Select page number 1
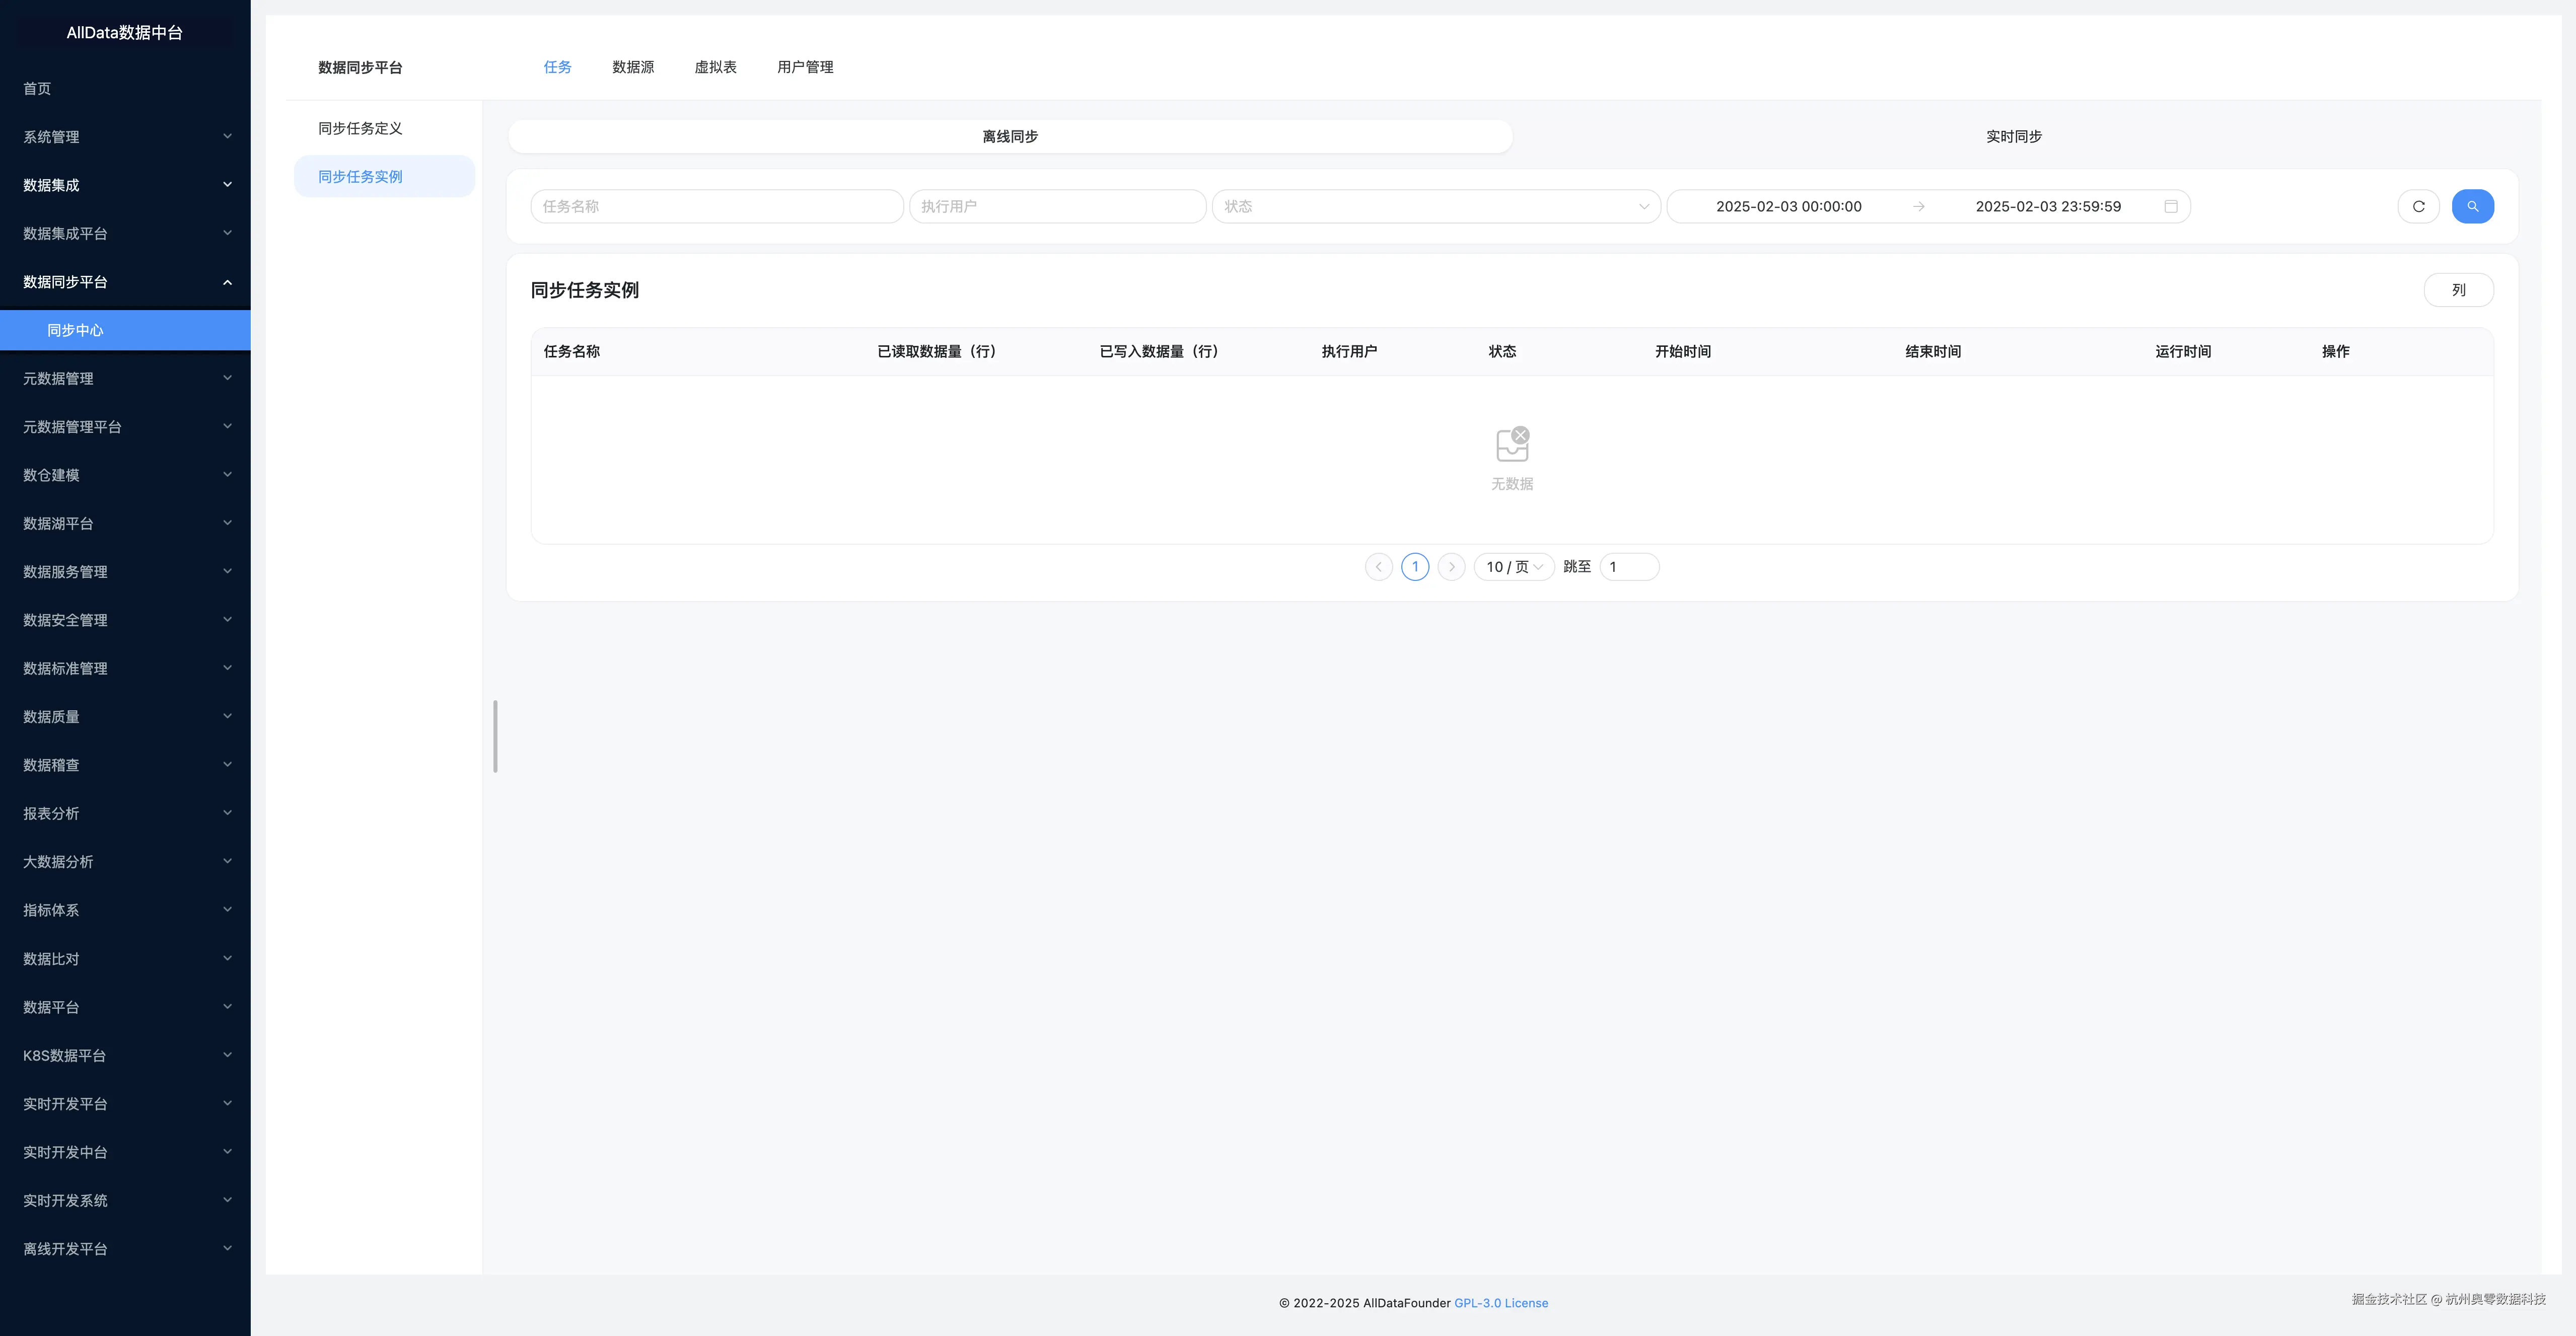Image resolution: width=2576 pixels, height=1336 pixels. (x=1415, y=567)
